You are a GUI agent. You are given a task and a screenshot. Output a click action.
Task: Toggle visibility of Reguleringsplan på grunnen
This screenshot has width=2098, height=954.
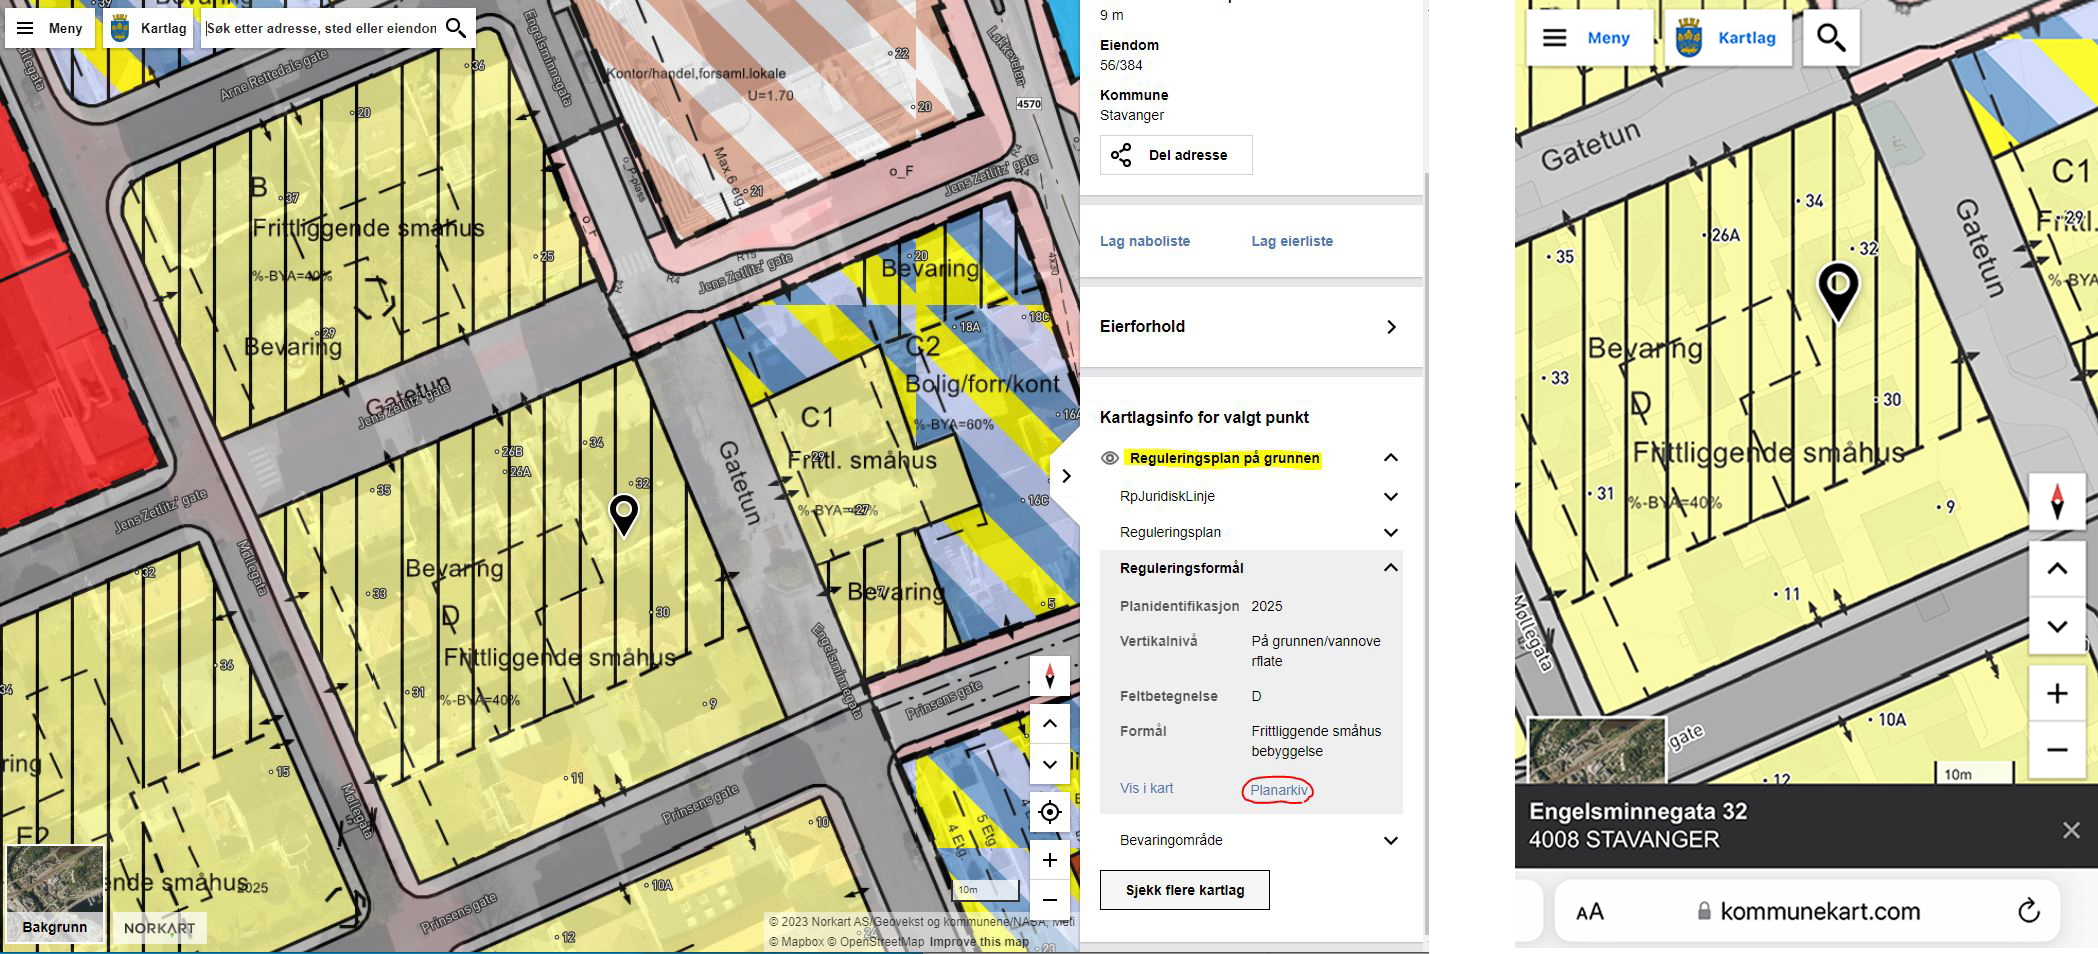click(1110, 458)
